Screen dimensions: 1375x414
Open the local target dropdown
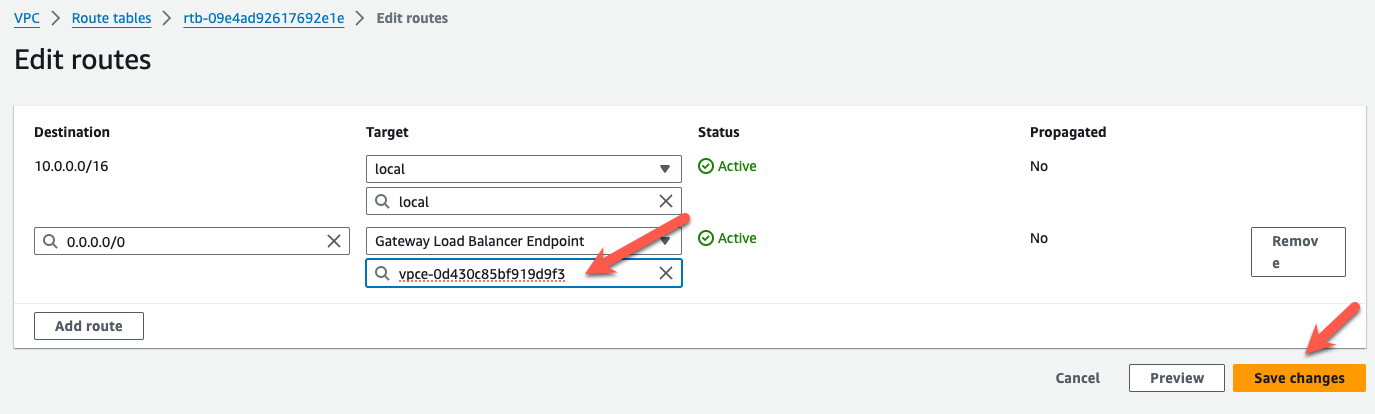(524, 169)
